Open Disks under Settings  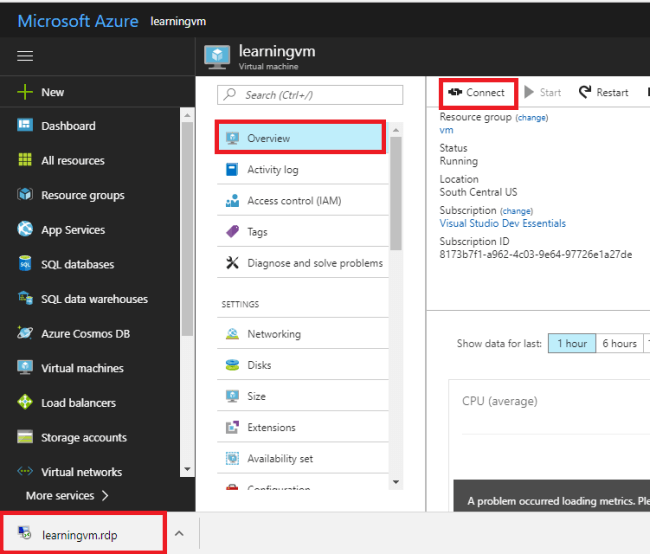303,365
